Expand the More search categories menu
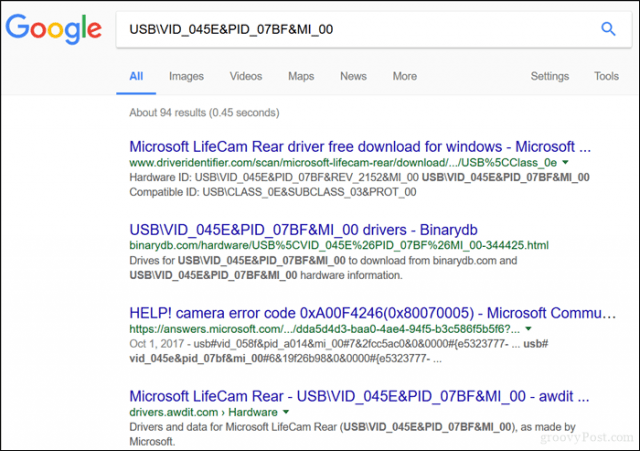This screenshot has height=451, width=640. pyautogui.click(x=405, y=76)
